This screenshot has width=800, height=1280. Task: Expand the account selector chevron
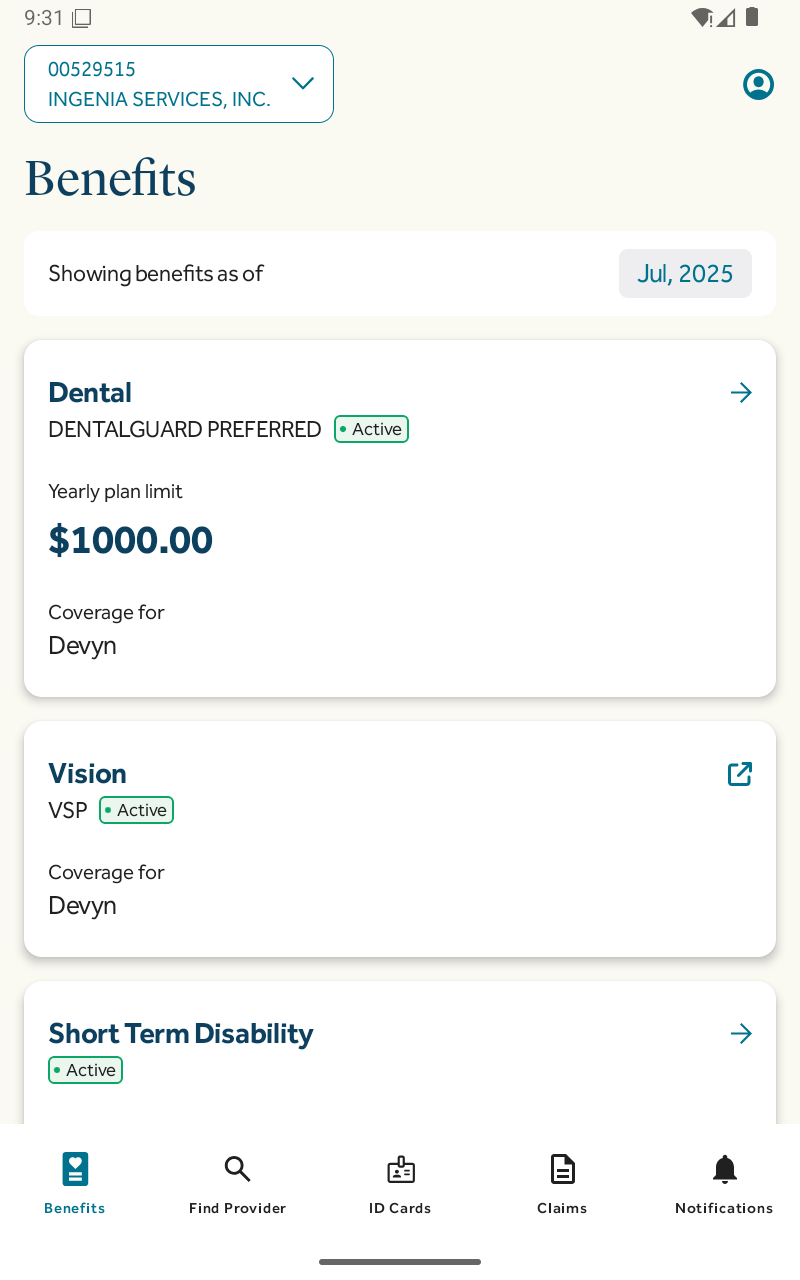click(303, 83)
